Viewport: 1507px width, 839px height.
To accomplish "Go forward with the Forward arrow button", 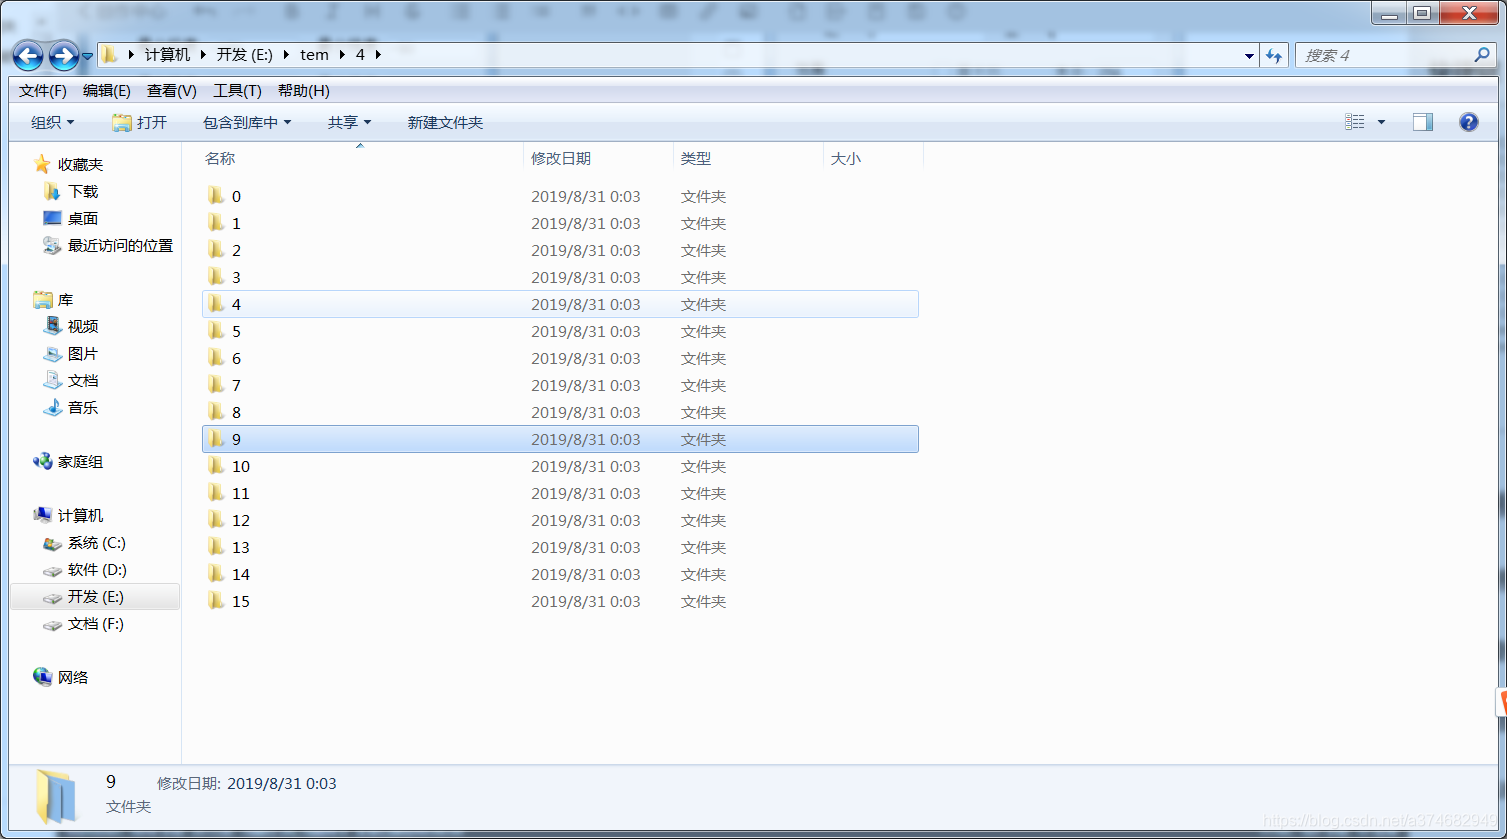I will [x=63, y=56].
